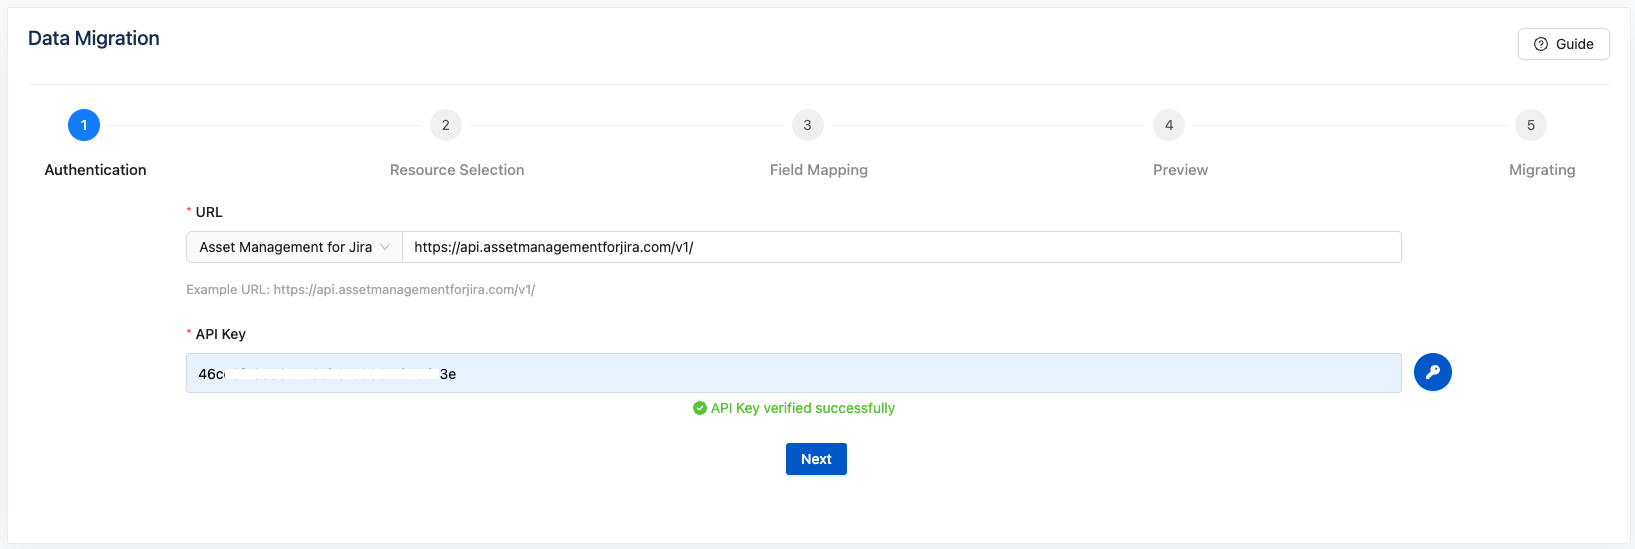Click the API Key verified successfully message

pyautogui.click(x=802, y=408)
